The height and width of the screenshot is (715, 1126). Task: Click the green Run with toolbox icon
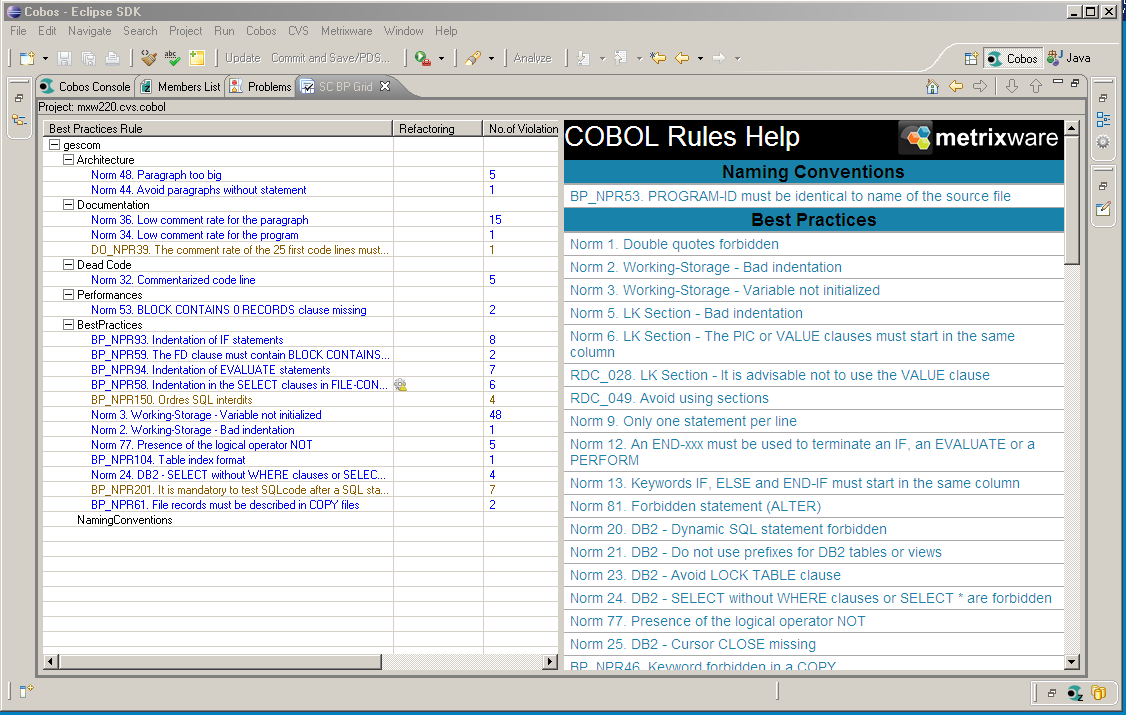423,58
